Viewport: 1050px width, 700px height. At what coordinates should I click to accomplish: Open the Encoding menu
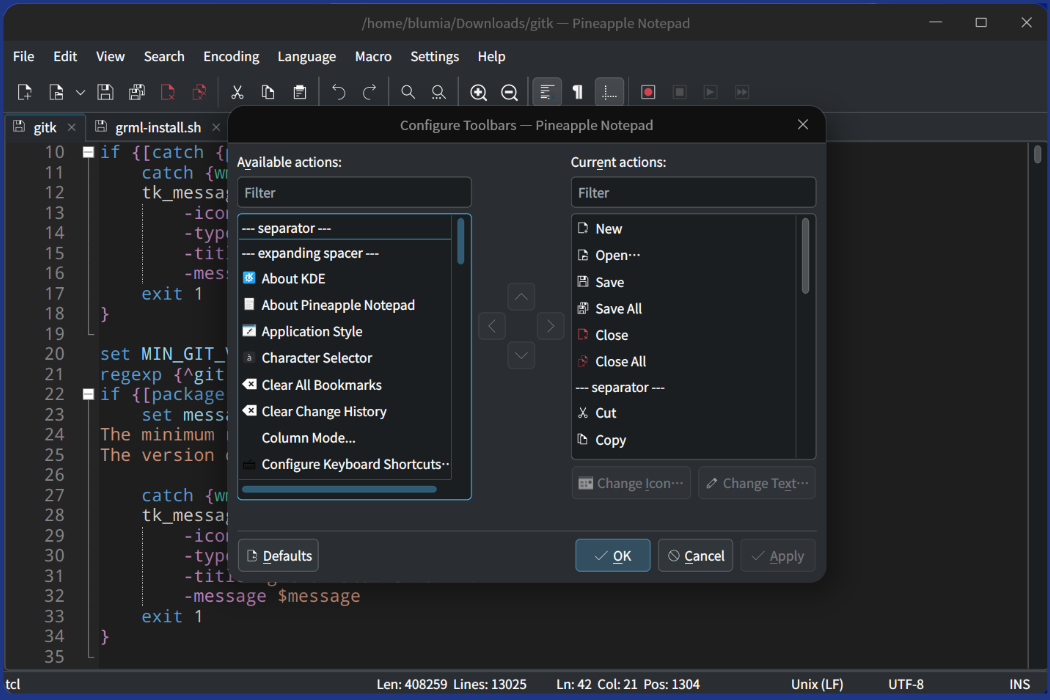(231, 57)
